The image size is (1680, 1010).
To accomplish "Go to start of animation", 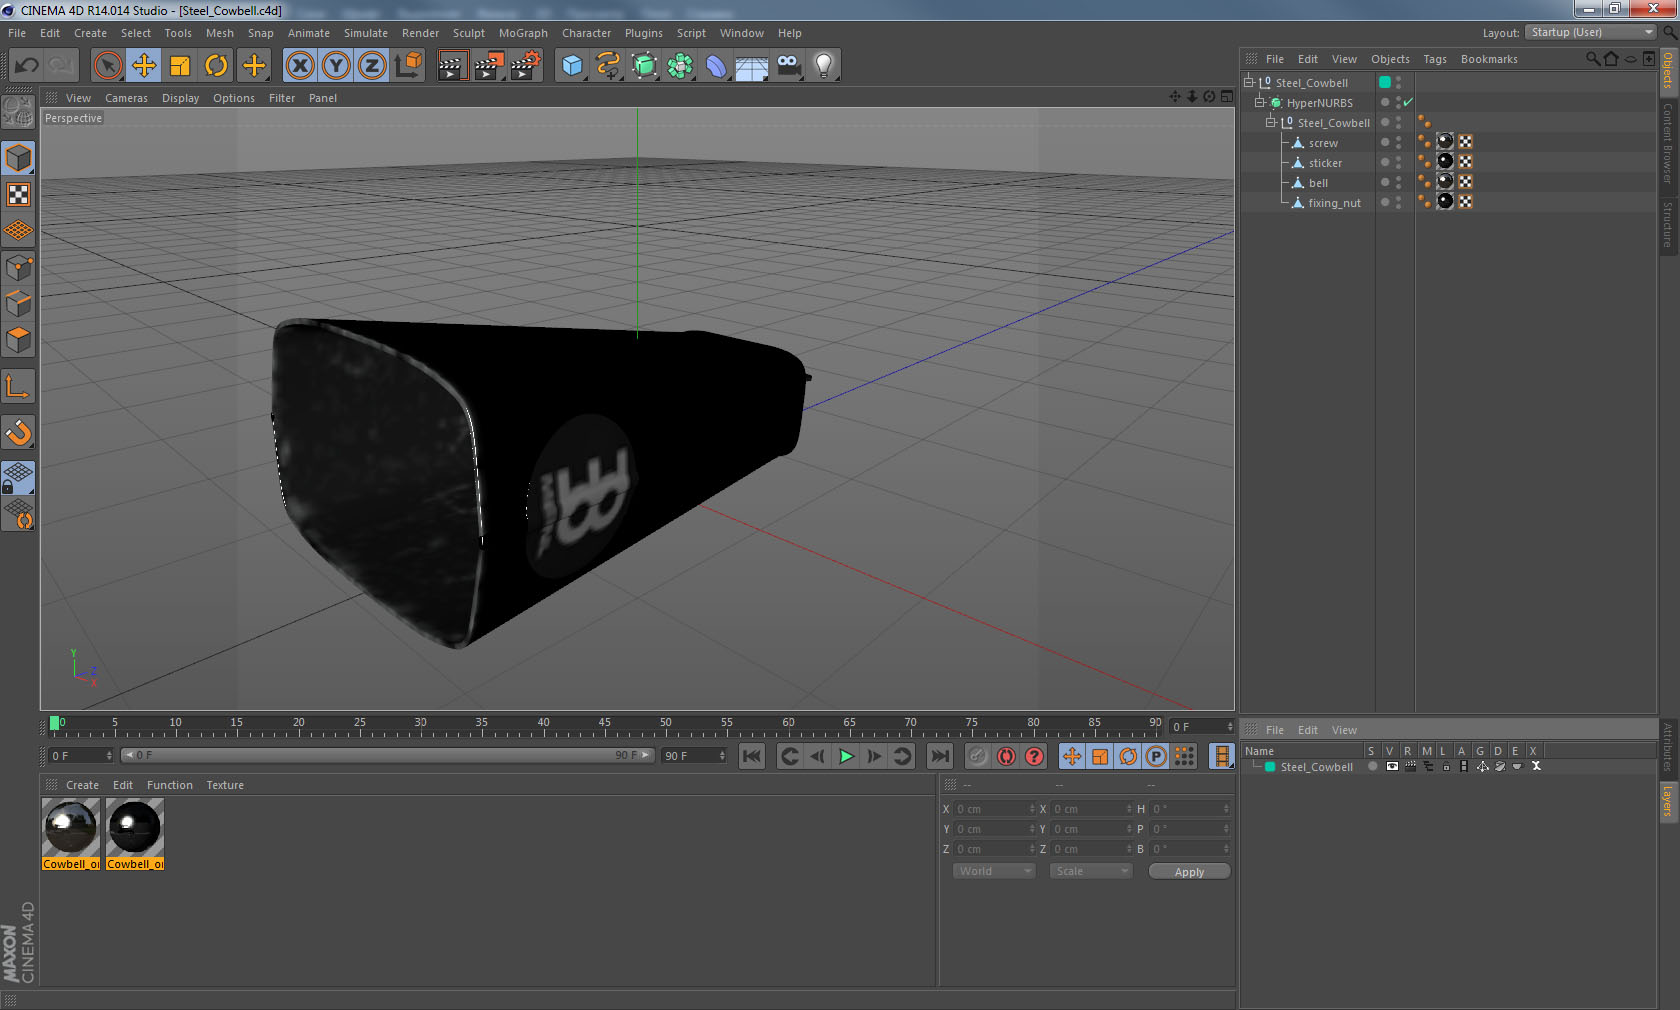I will click(752, 756).
